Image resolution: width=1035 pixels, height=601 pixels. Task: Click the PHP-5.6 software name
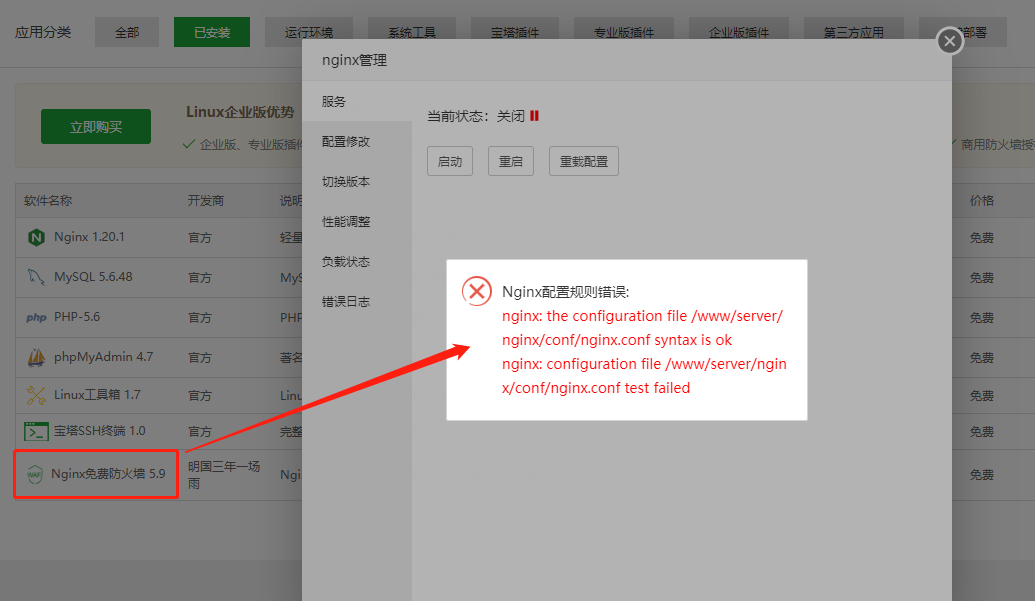pos(77,317)
